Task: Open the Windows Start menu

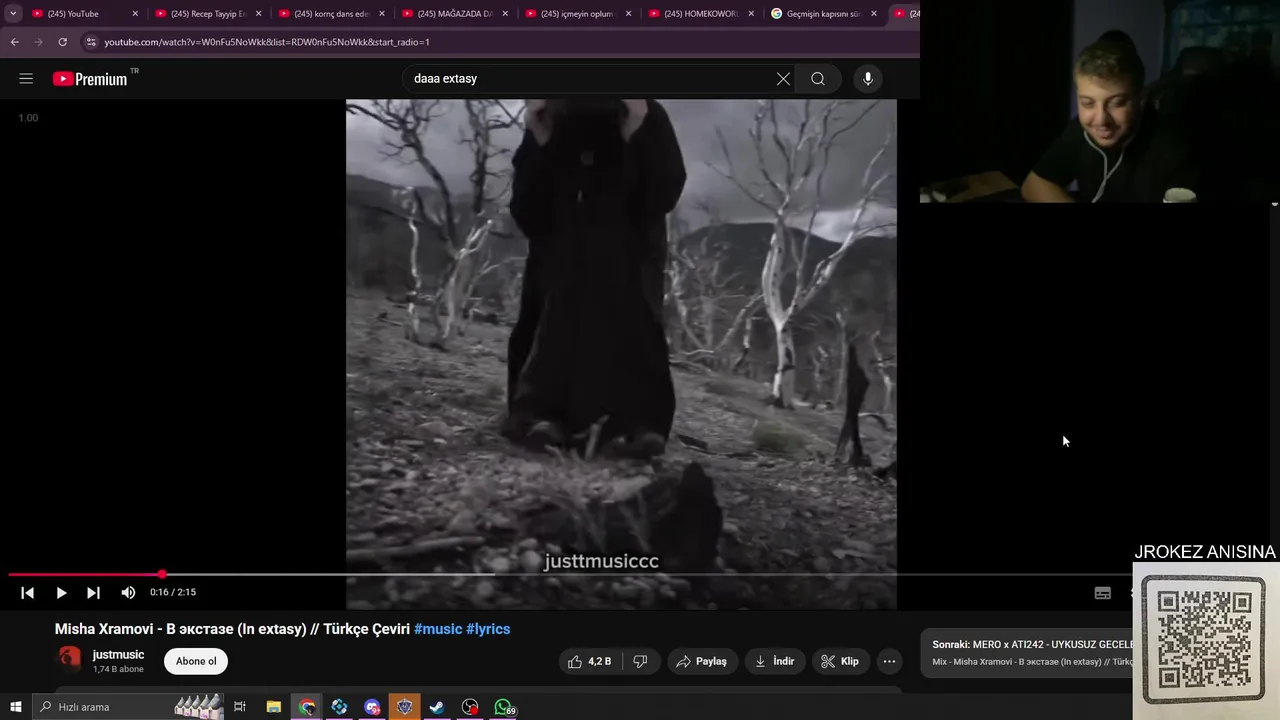Action: point(15,707)
